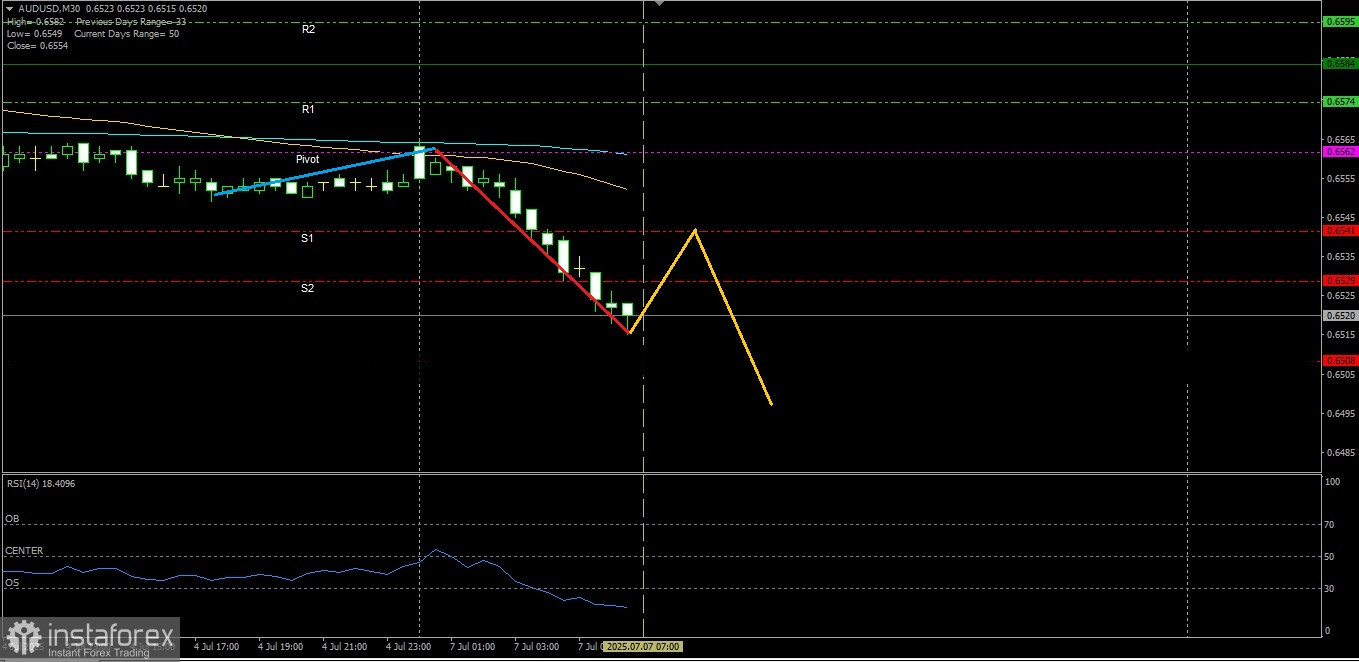Viewport: 1359px width, 662px height.
Task: Click the RSI(14) 18.4096 indicator label
Action: pos(41,484)
